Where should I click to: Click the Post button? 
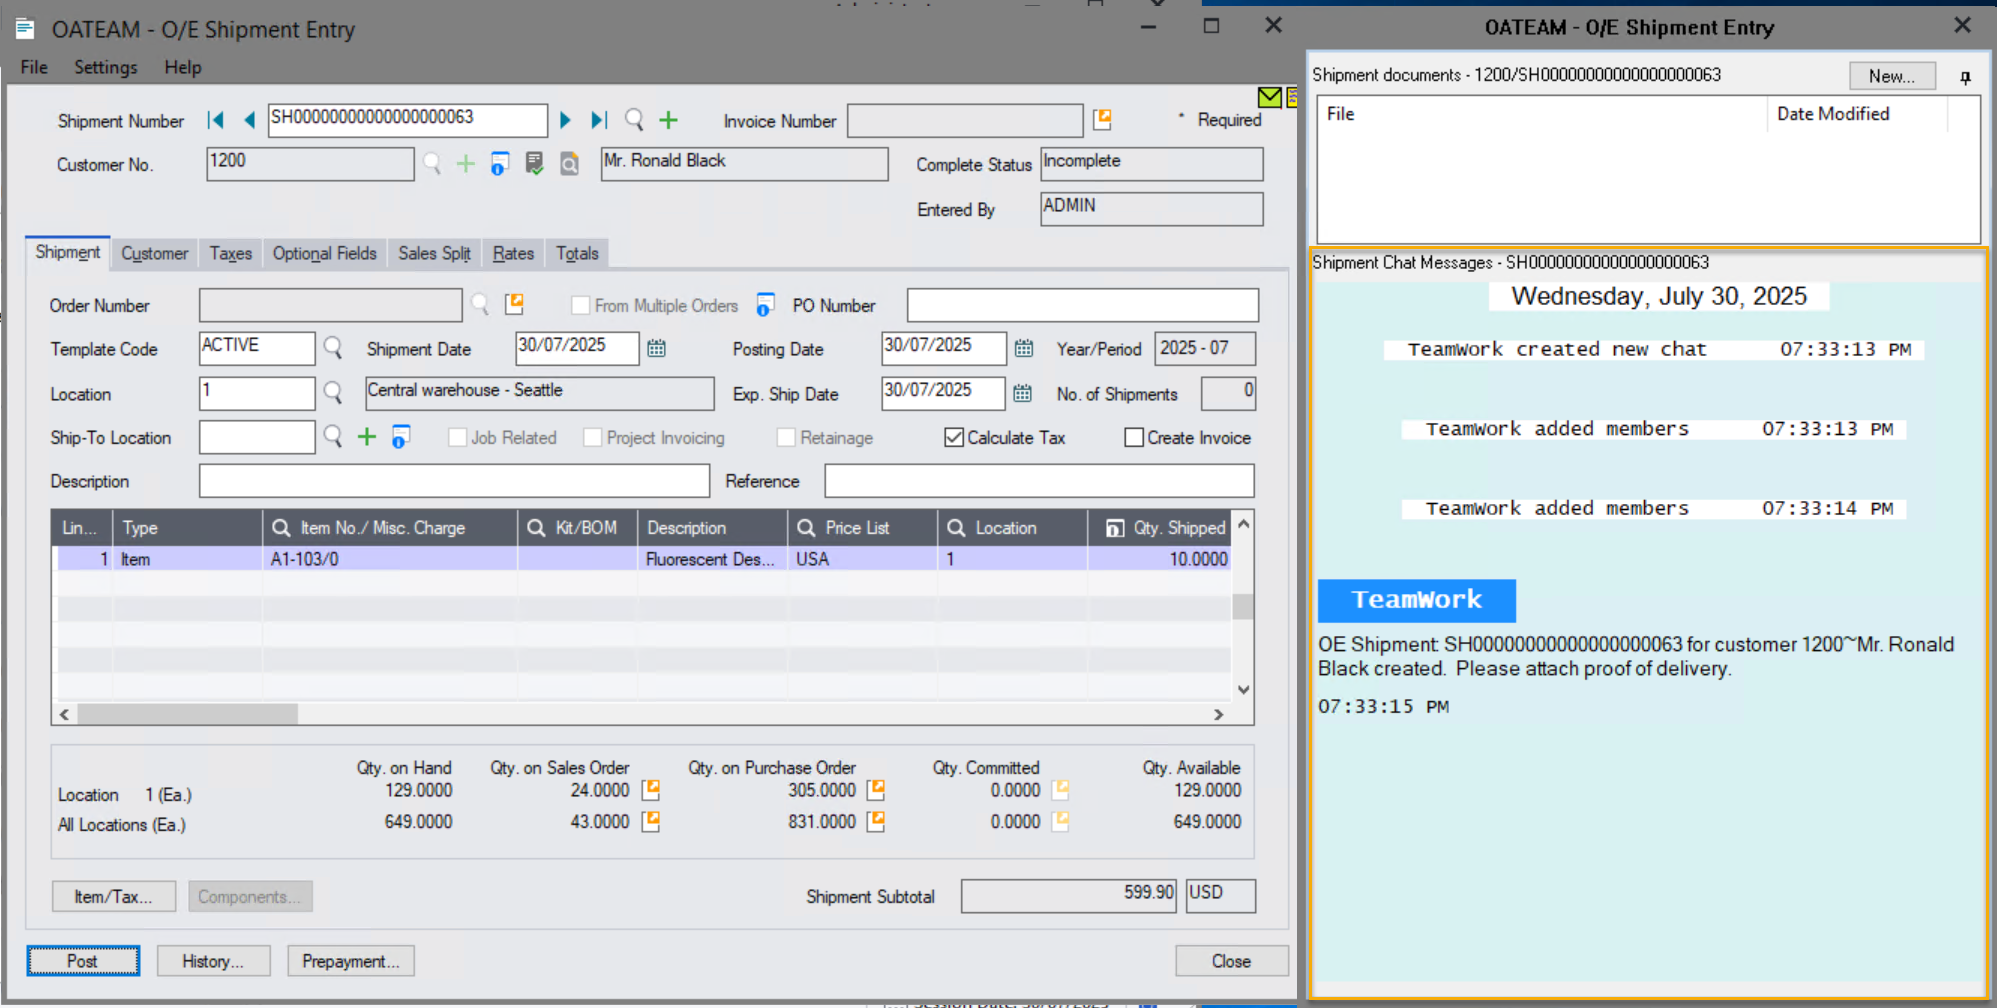point(83,961)
